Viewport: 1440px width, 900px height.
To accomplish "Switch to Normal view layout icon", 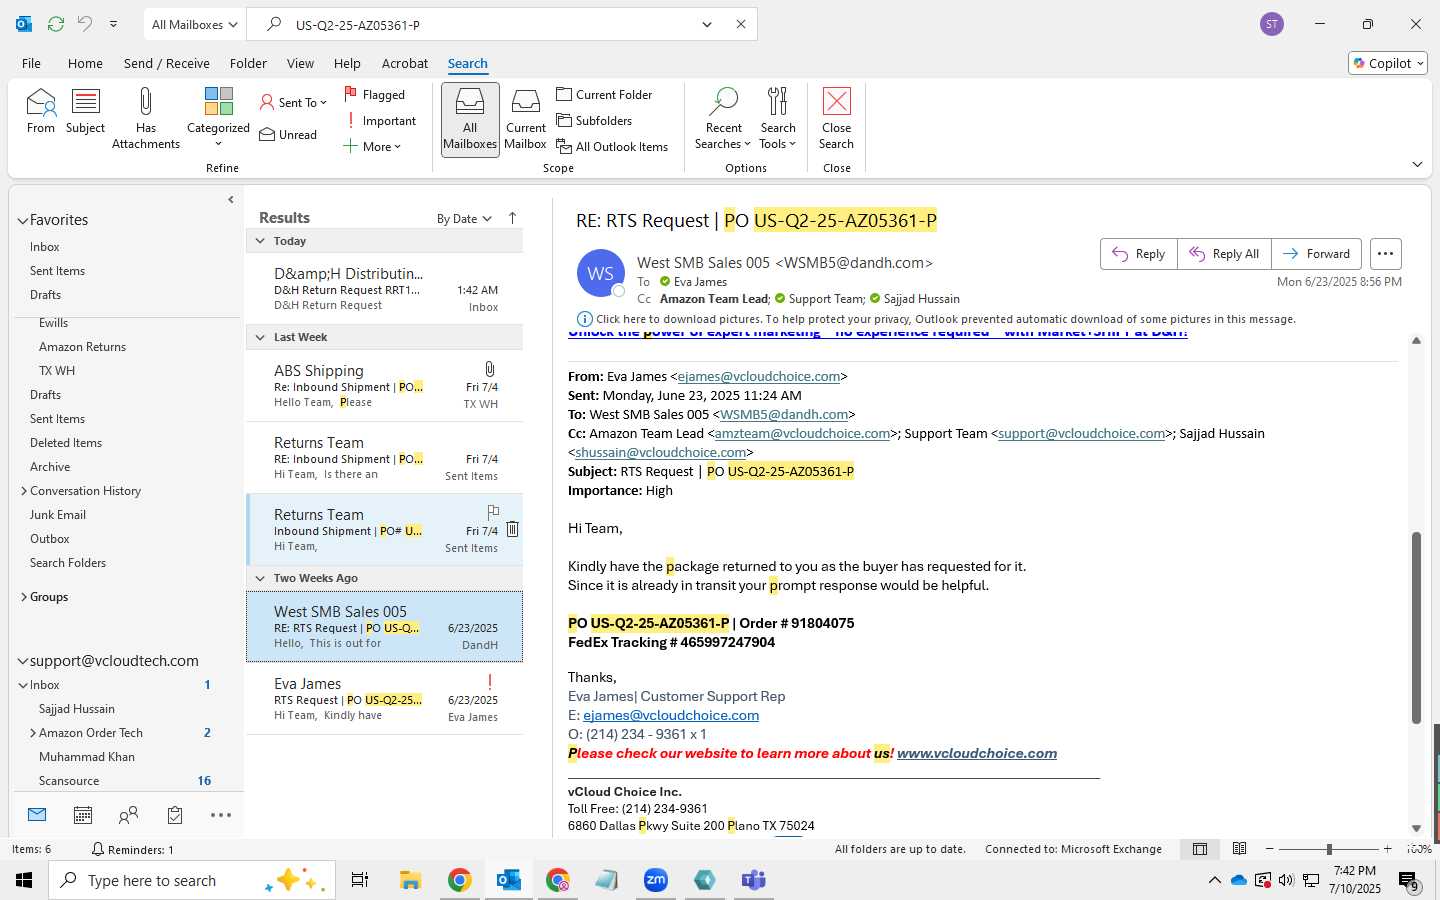I will coord(1200,849).
